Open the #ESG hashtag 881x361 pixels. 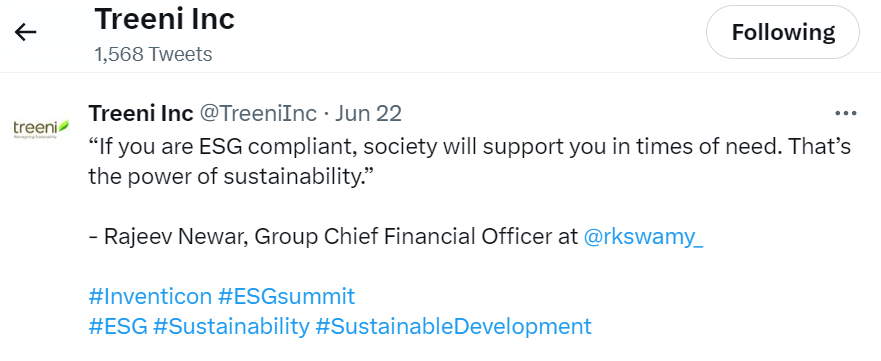click(x=118, y=326)
